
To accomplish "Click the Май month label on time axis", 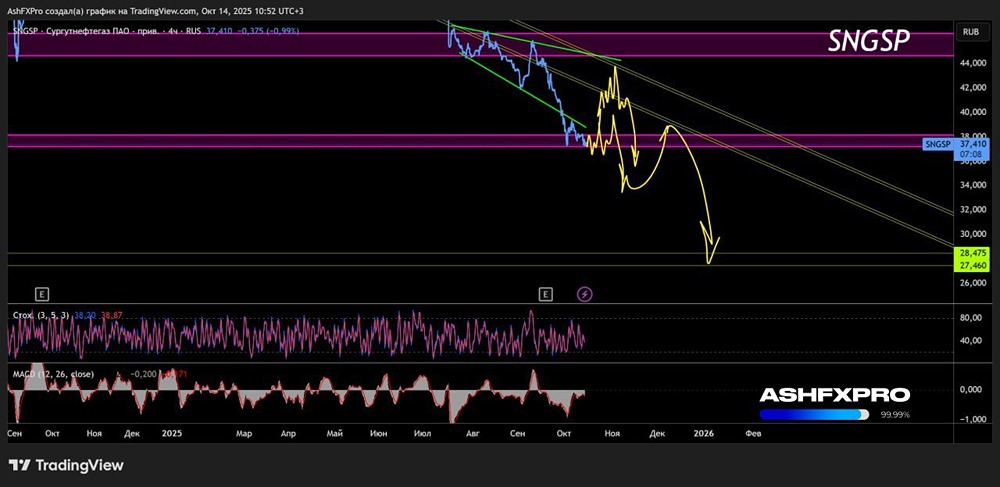I will 335,433.
